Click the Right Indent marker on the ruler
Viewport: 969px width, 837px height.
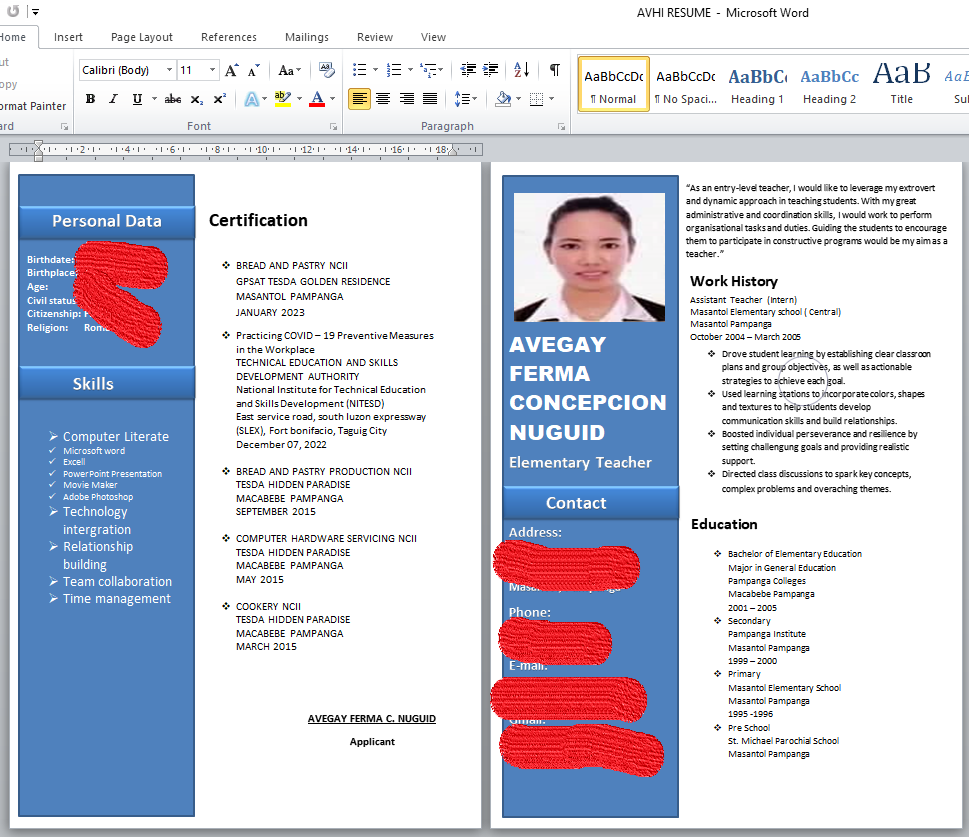(x=454, y=150)
